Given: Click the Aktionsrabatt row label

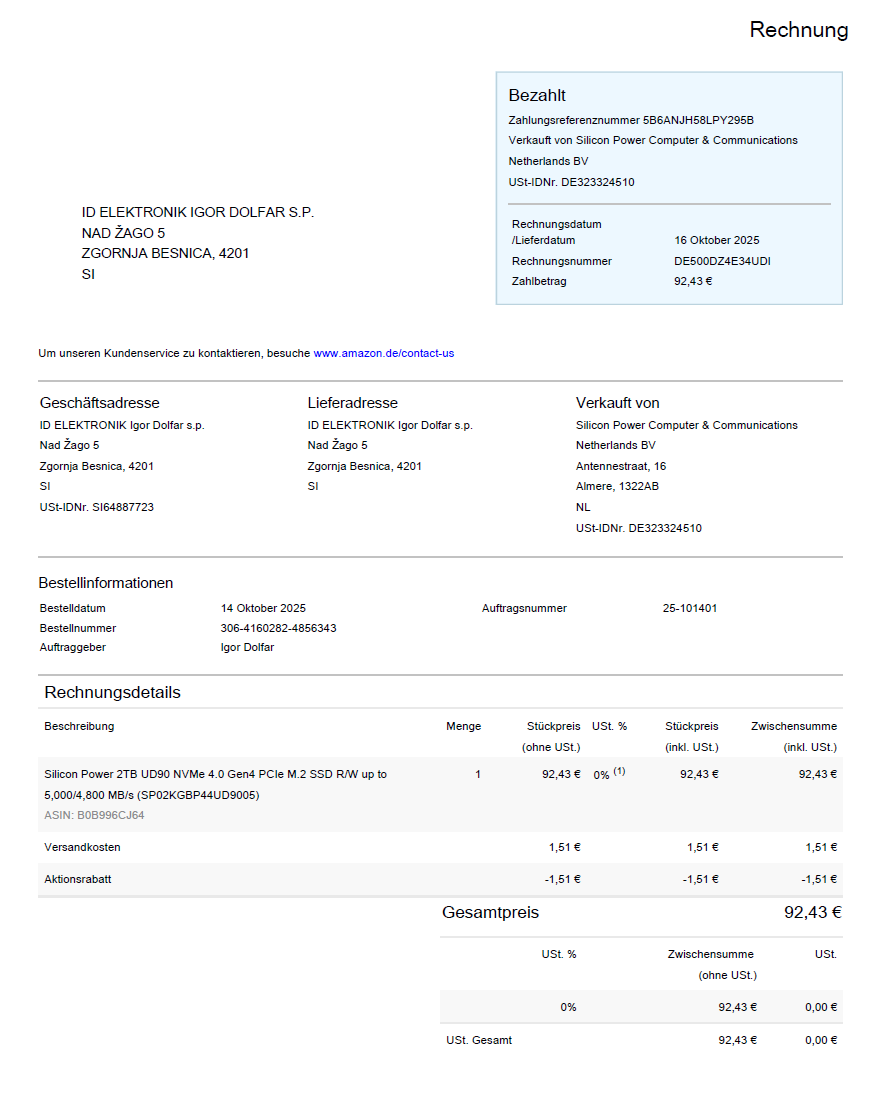Looking at the screenshot, I should coord(80,879).
